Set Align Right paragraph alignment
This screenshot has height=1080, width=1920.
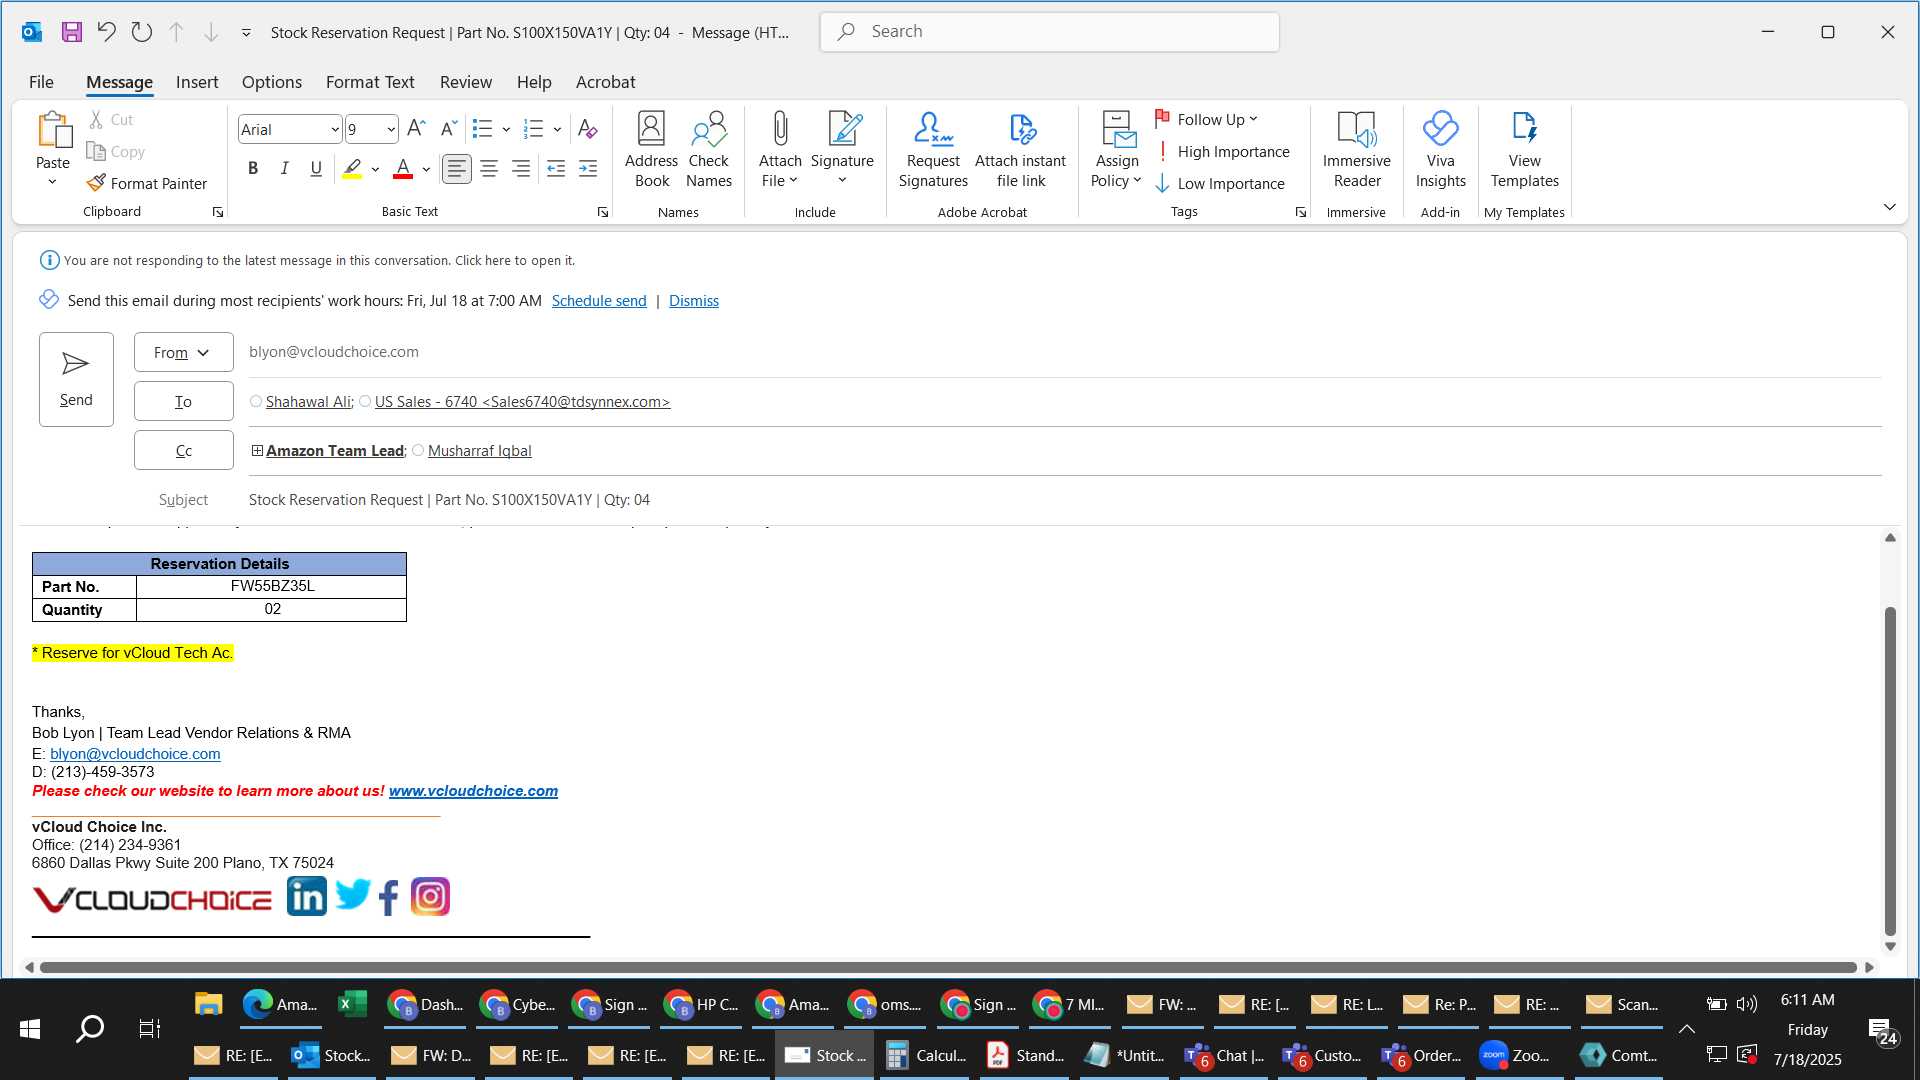[x=521, y=169]
